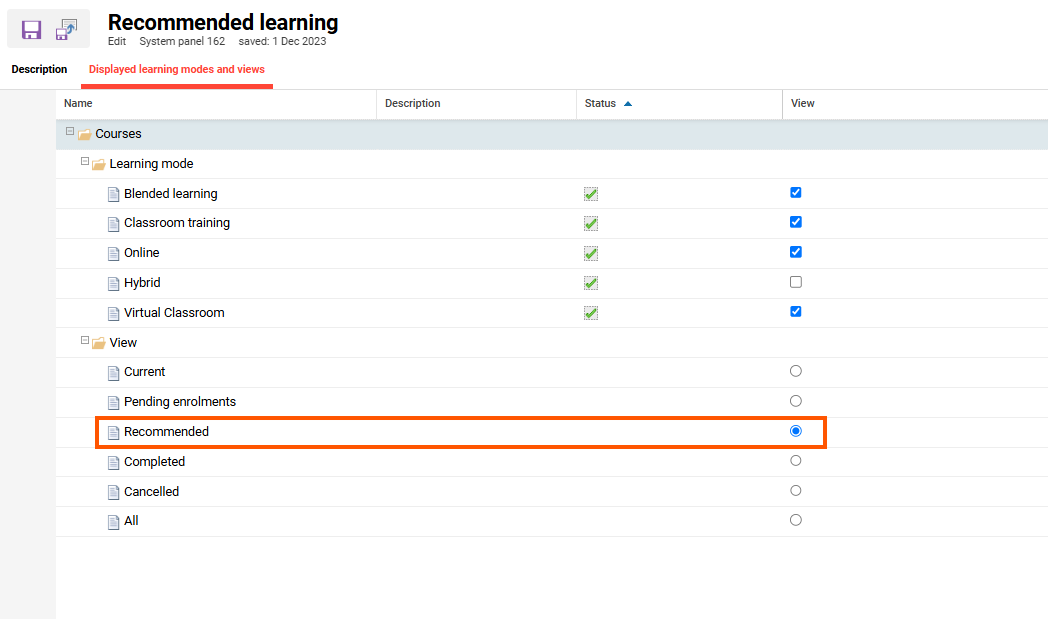Enable the View checkbox for Hybrid

[796, 282]
